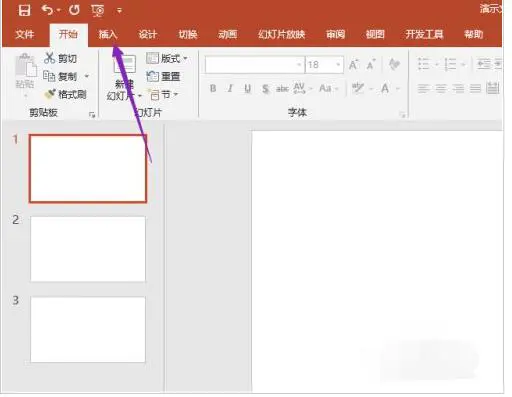Expand the 复制 (Copy) dropdown arrow
This screenshot has width=512, height=397.
pyautogui.click(x=87, y=76)
